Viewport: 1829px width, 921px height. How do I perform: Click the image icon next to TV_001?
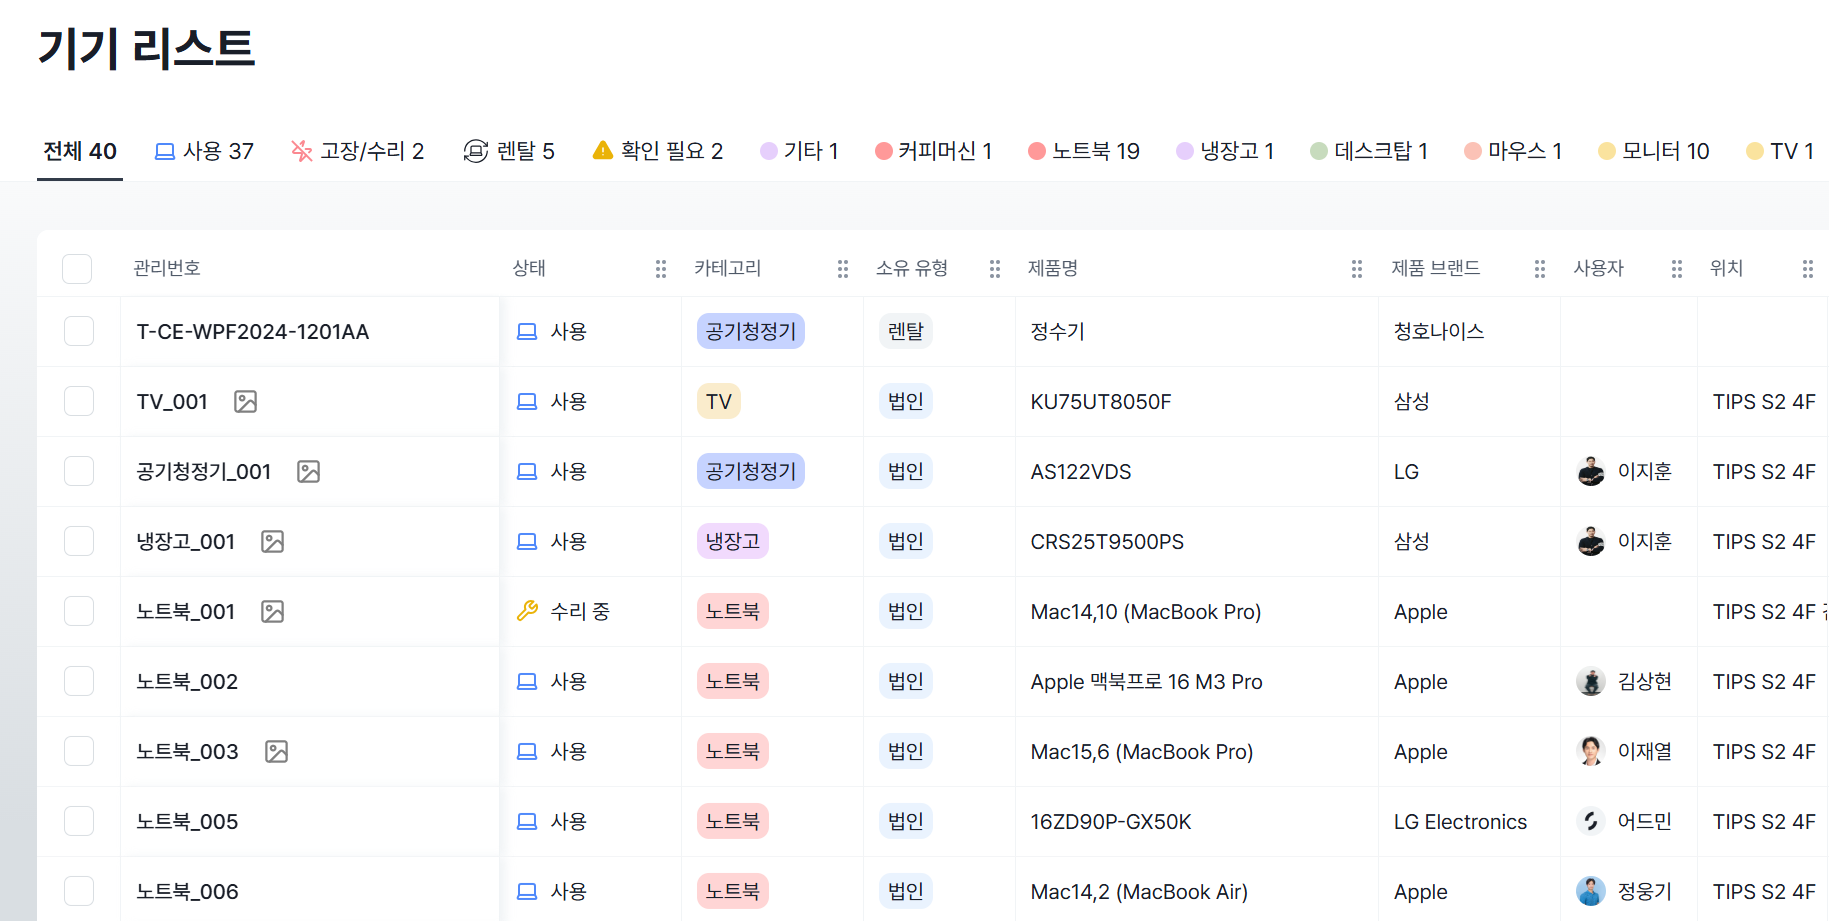(x=245, y=402)
